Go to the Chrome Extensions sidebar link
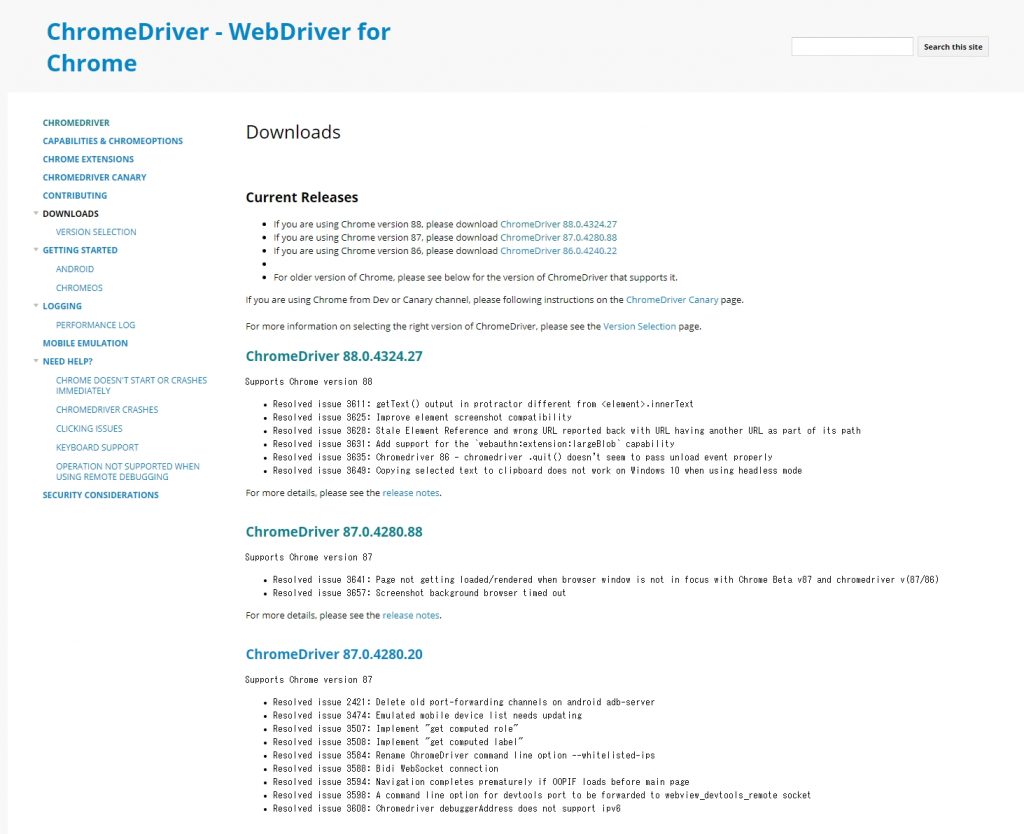 click(x=88, y=159)
